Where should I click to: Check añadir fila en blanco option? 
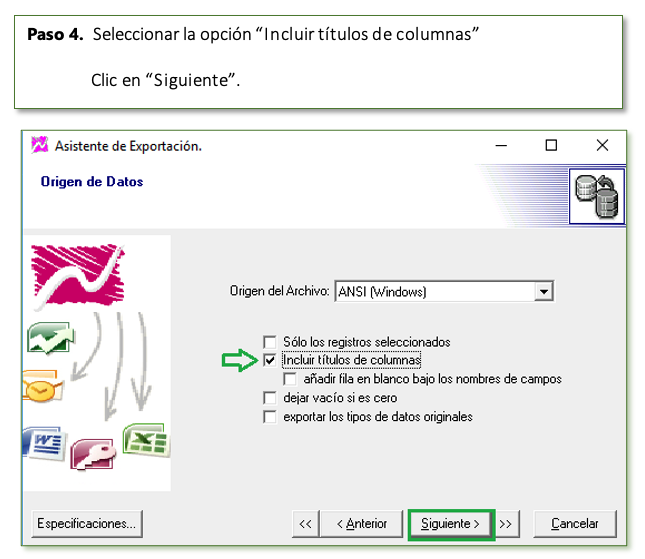(x=290, y=379)
